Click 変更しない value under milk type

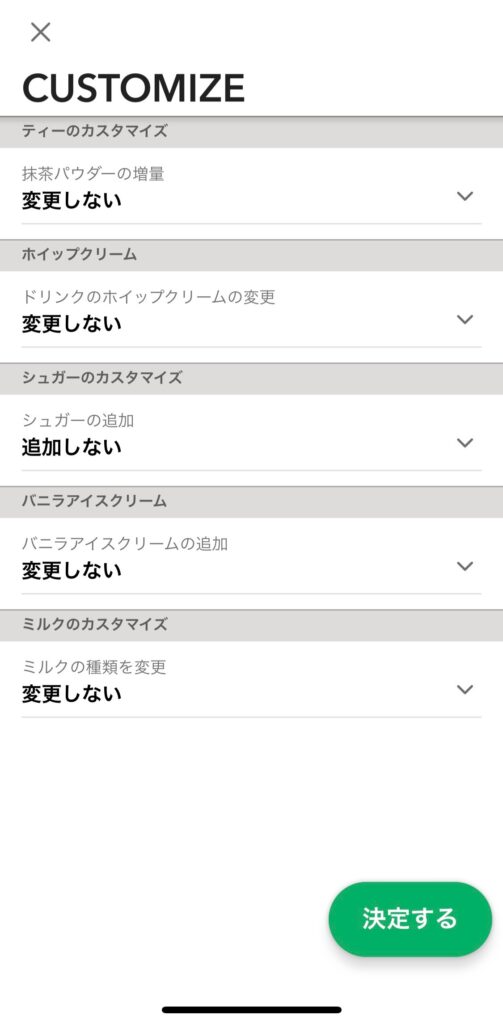tap(72, 694)
